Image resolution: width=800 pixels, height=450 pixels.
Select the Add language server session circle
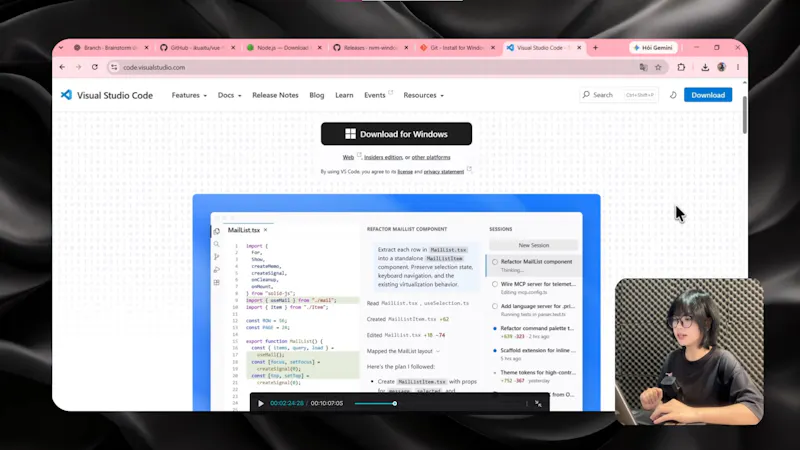(x=495, y=306)
